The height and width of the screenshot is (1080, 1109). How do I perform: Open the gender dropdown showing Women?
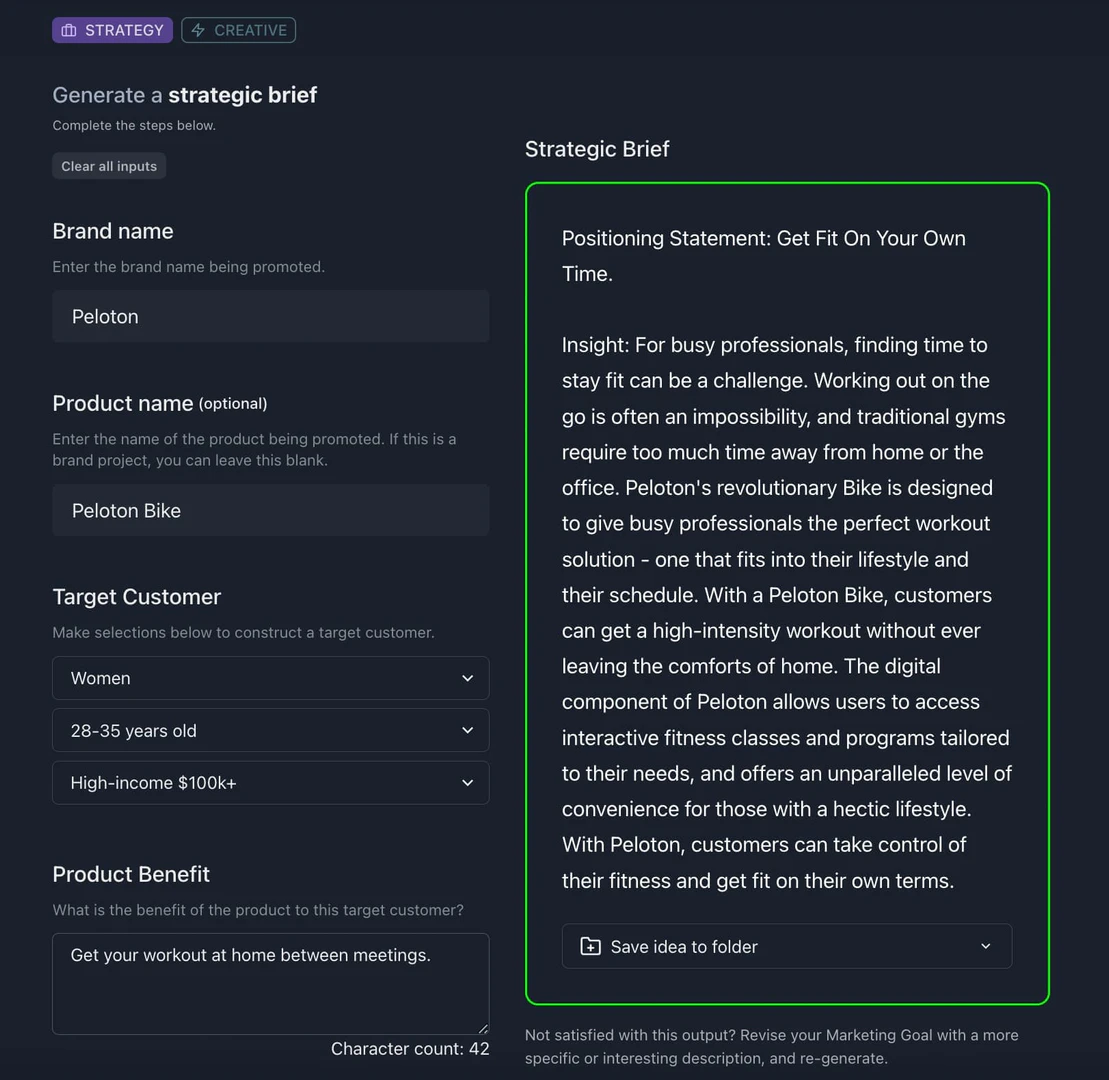tap(270, 678)
